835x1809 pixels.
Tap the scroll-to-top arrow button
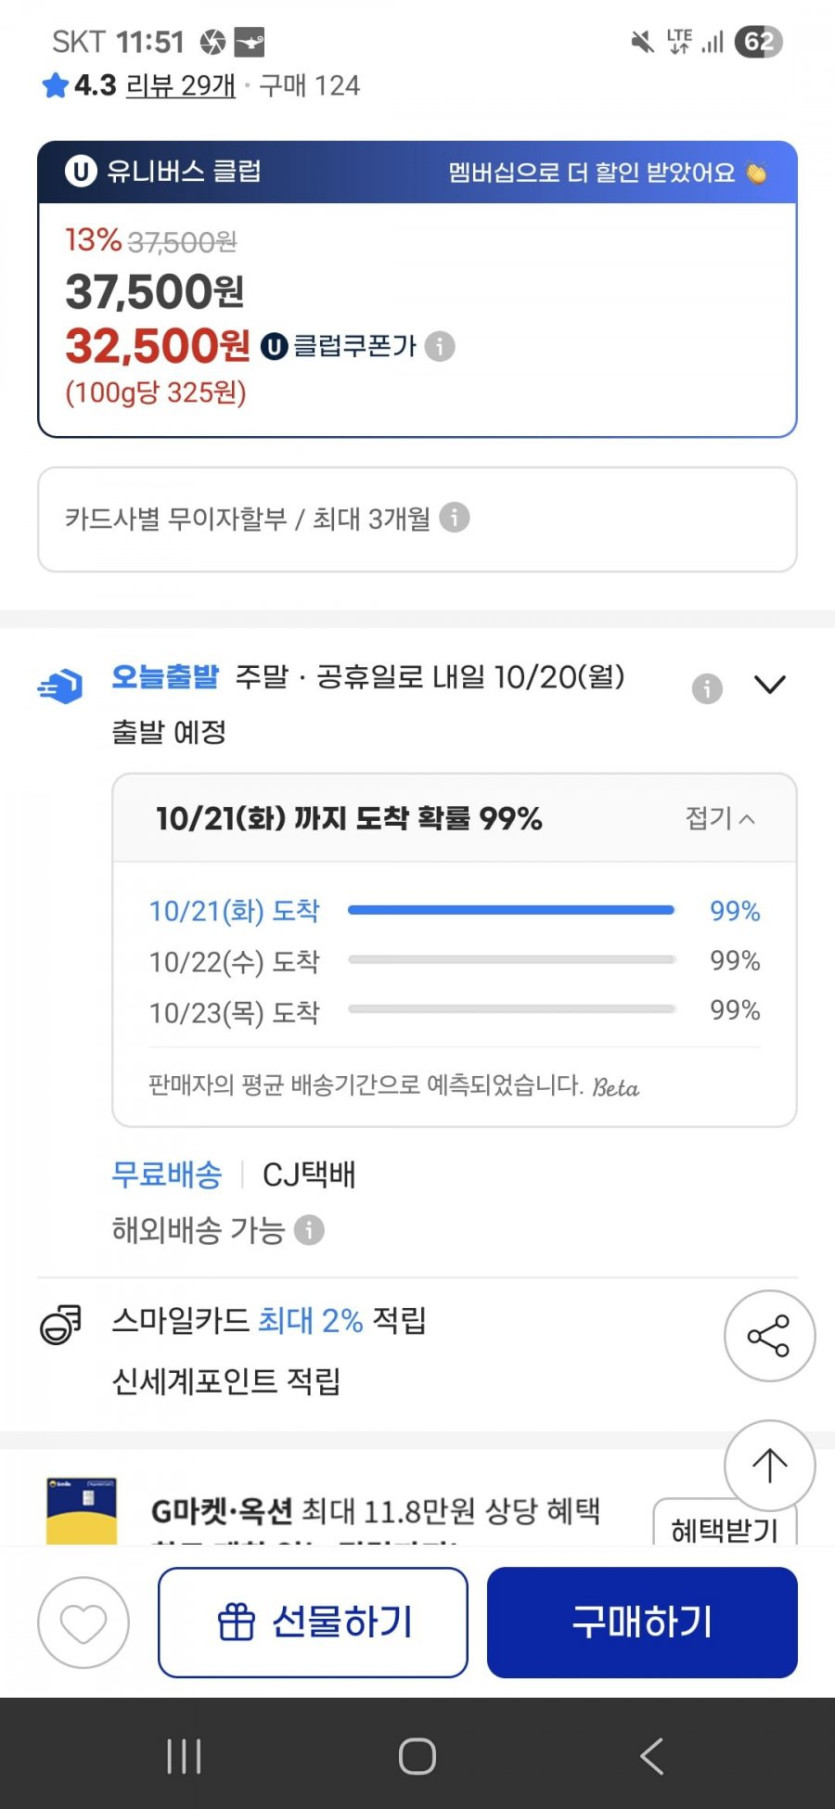(x=769, y=1466)
